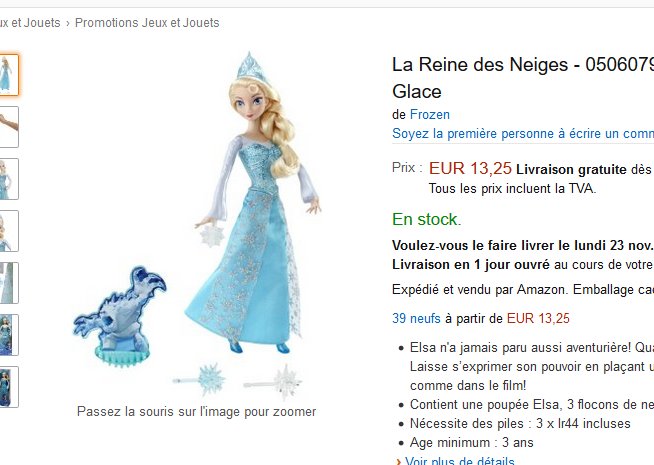654x465 pixels.
Task: Select the first highlighted doll thumbnail
Action: point(6,75)
